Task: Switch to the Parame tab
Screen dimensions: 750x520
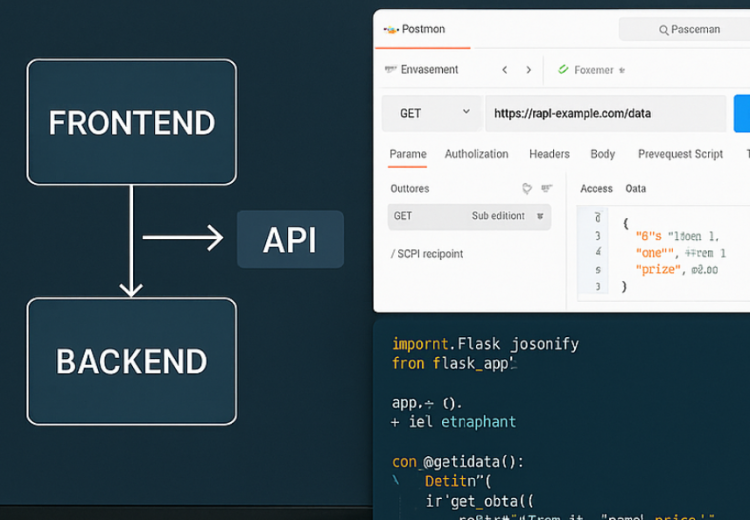Action: click(x=407, y=154)
